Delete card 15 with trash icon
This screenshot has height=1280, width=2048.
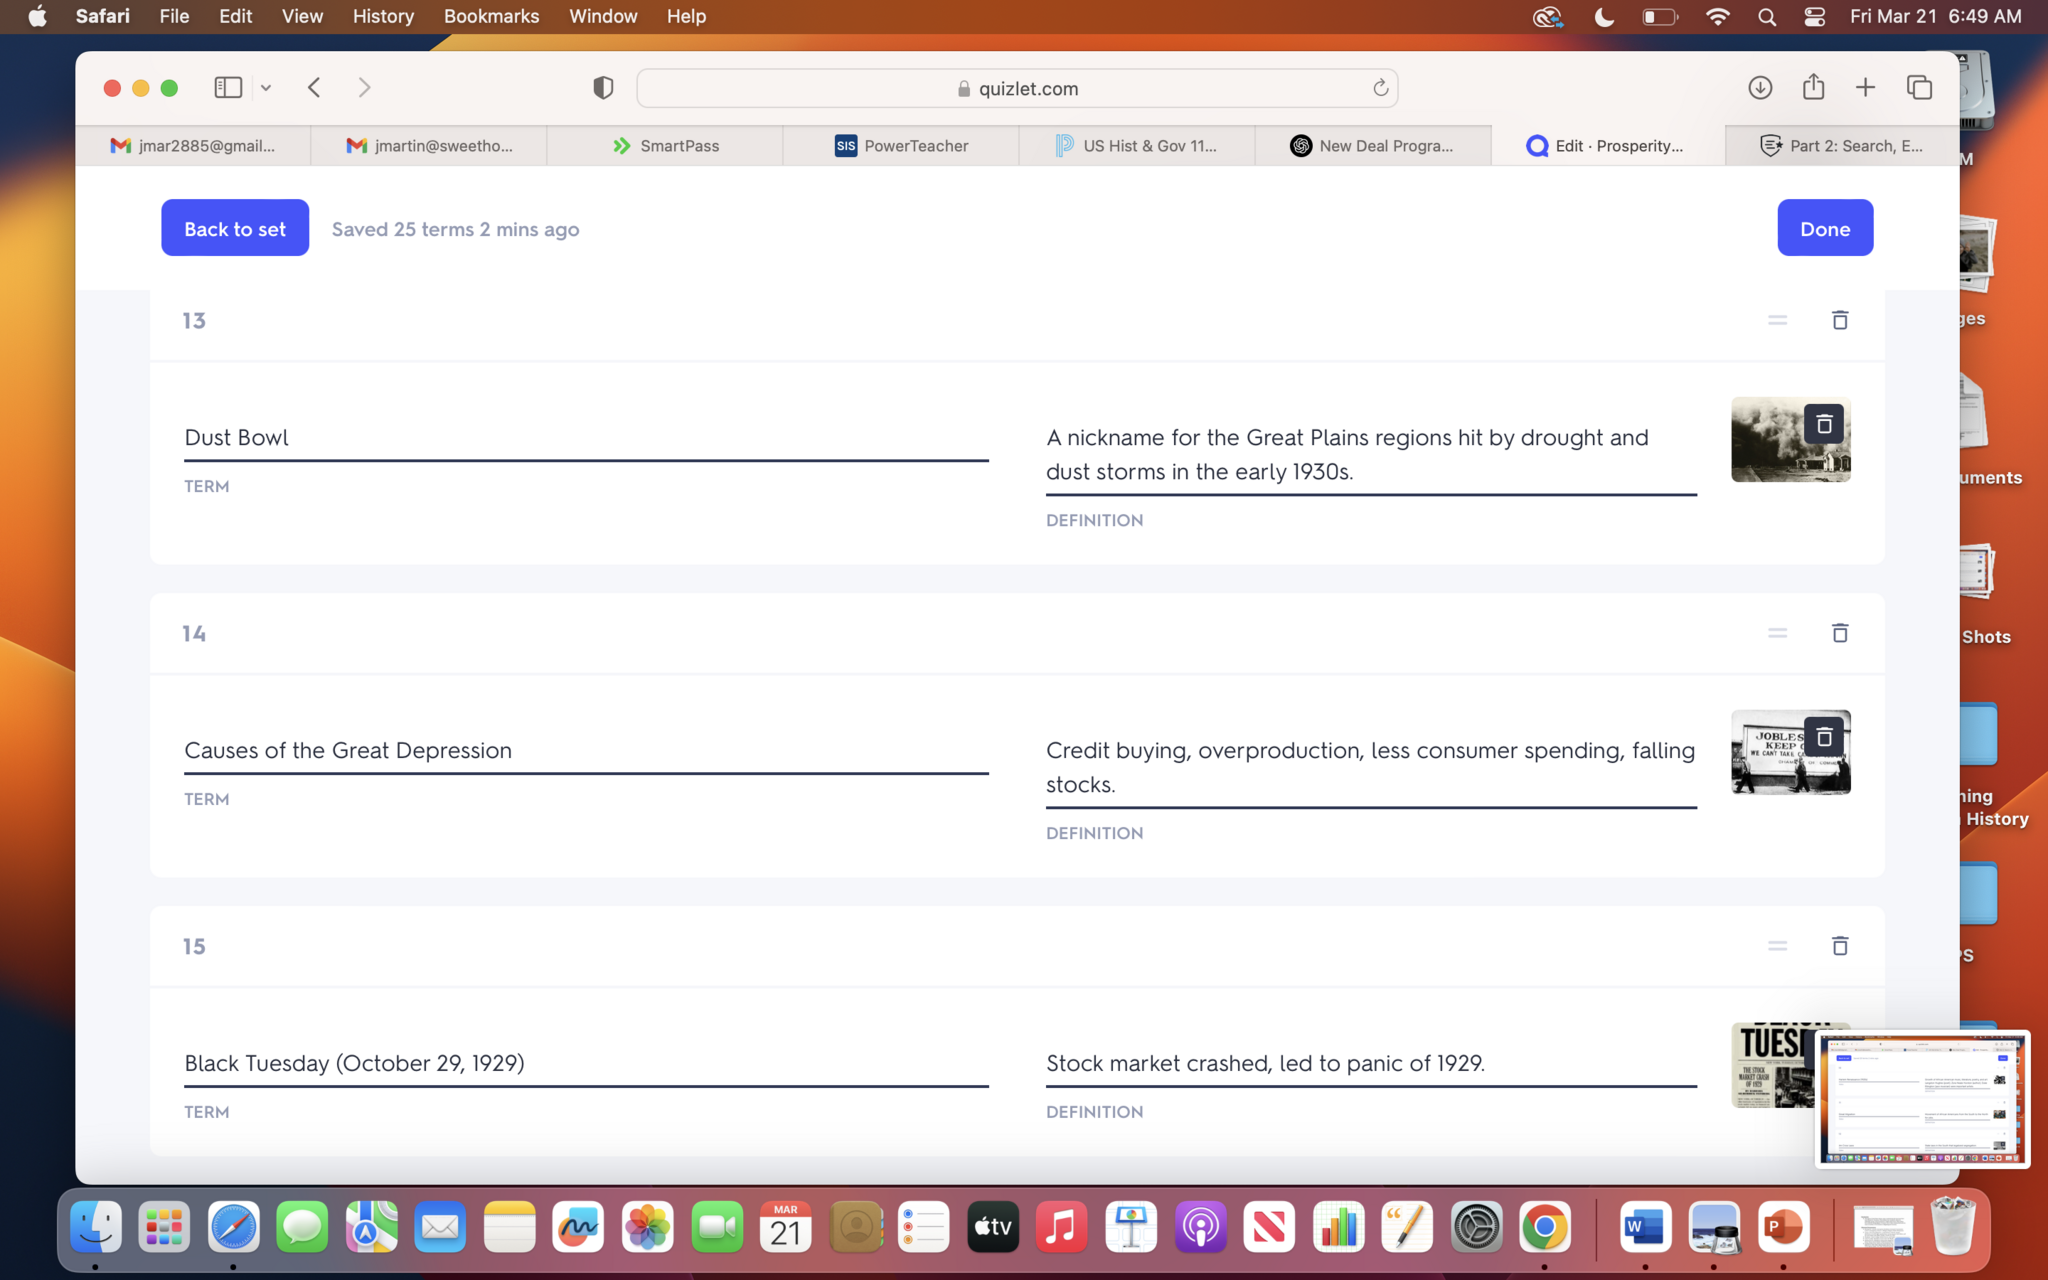(1839, 946)
